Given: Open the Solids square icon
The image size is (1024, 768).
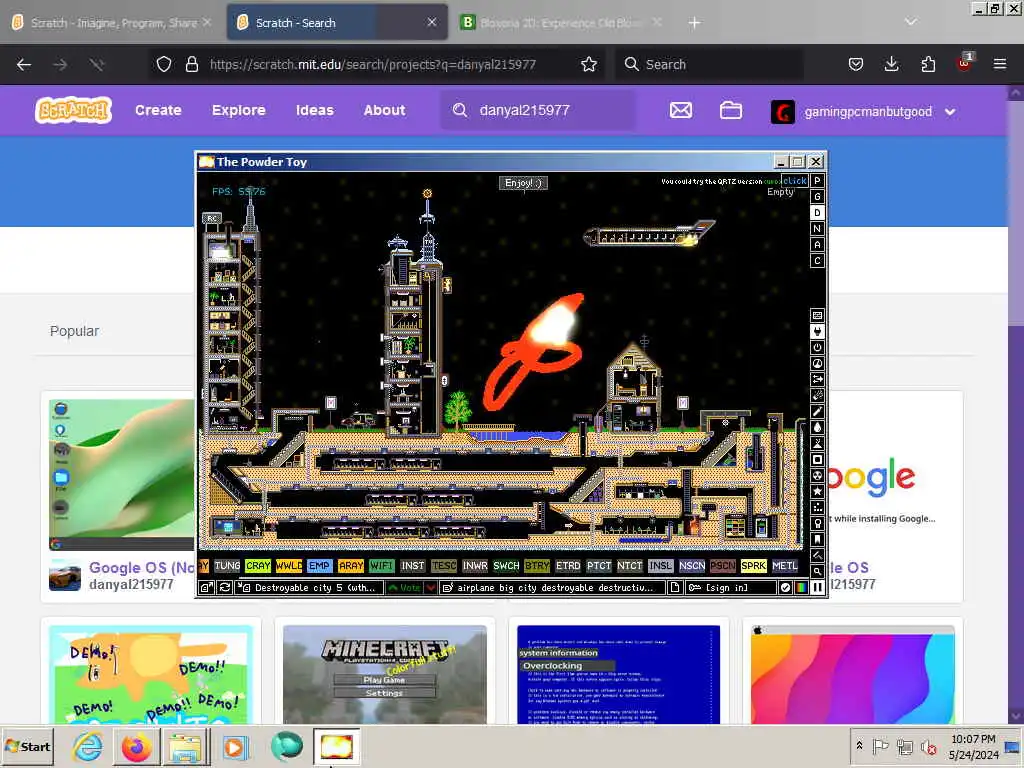Looking at the screenshot, I should click(x=817, y=460).
